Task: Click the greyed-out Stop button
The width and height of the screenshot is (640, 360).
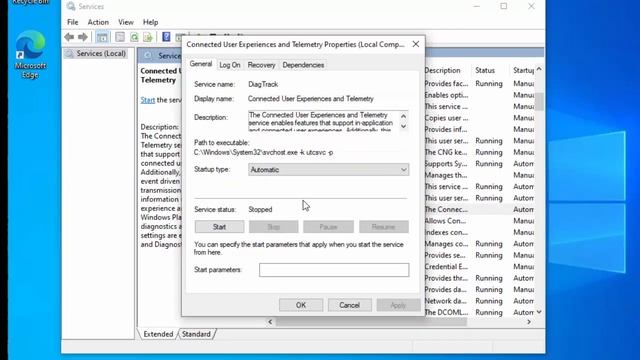Action: (x=273, y=227)
